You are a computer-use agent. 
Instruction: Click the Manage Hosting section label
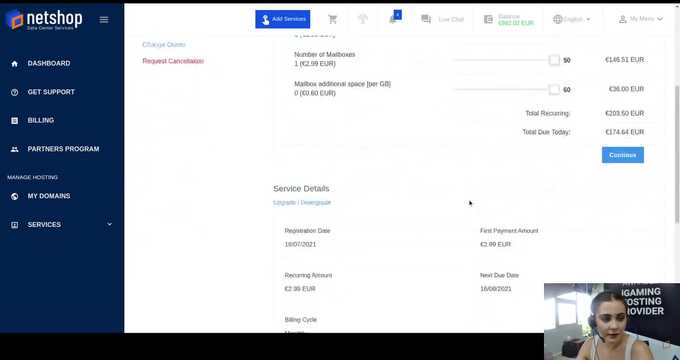pos(33,177)
